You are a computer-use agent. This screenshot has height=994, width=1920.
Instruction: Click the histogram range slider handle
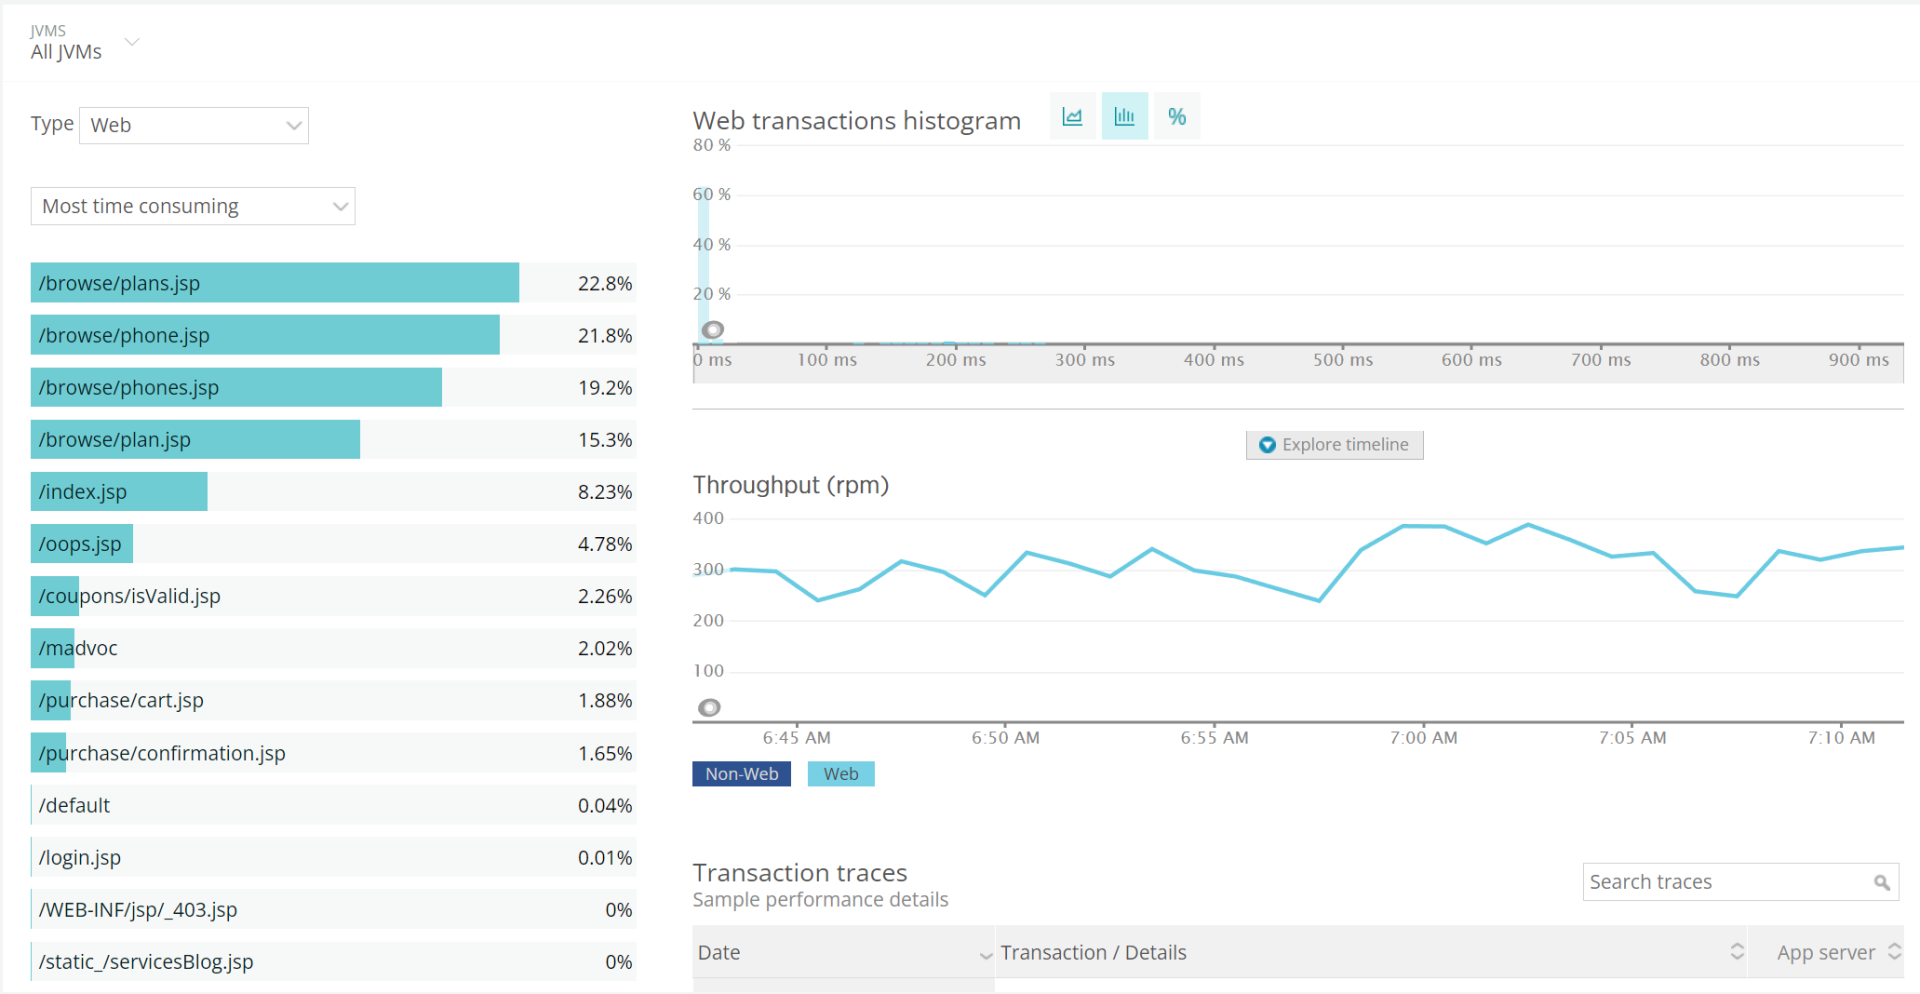(714, 328)
